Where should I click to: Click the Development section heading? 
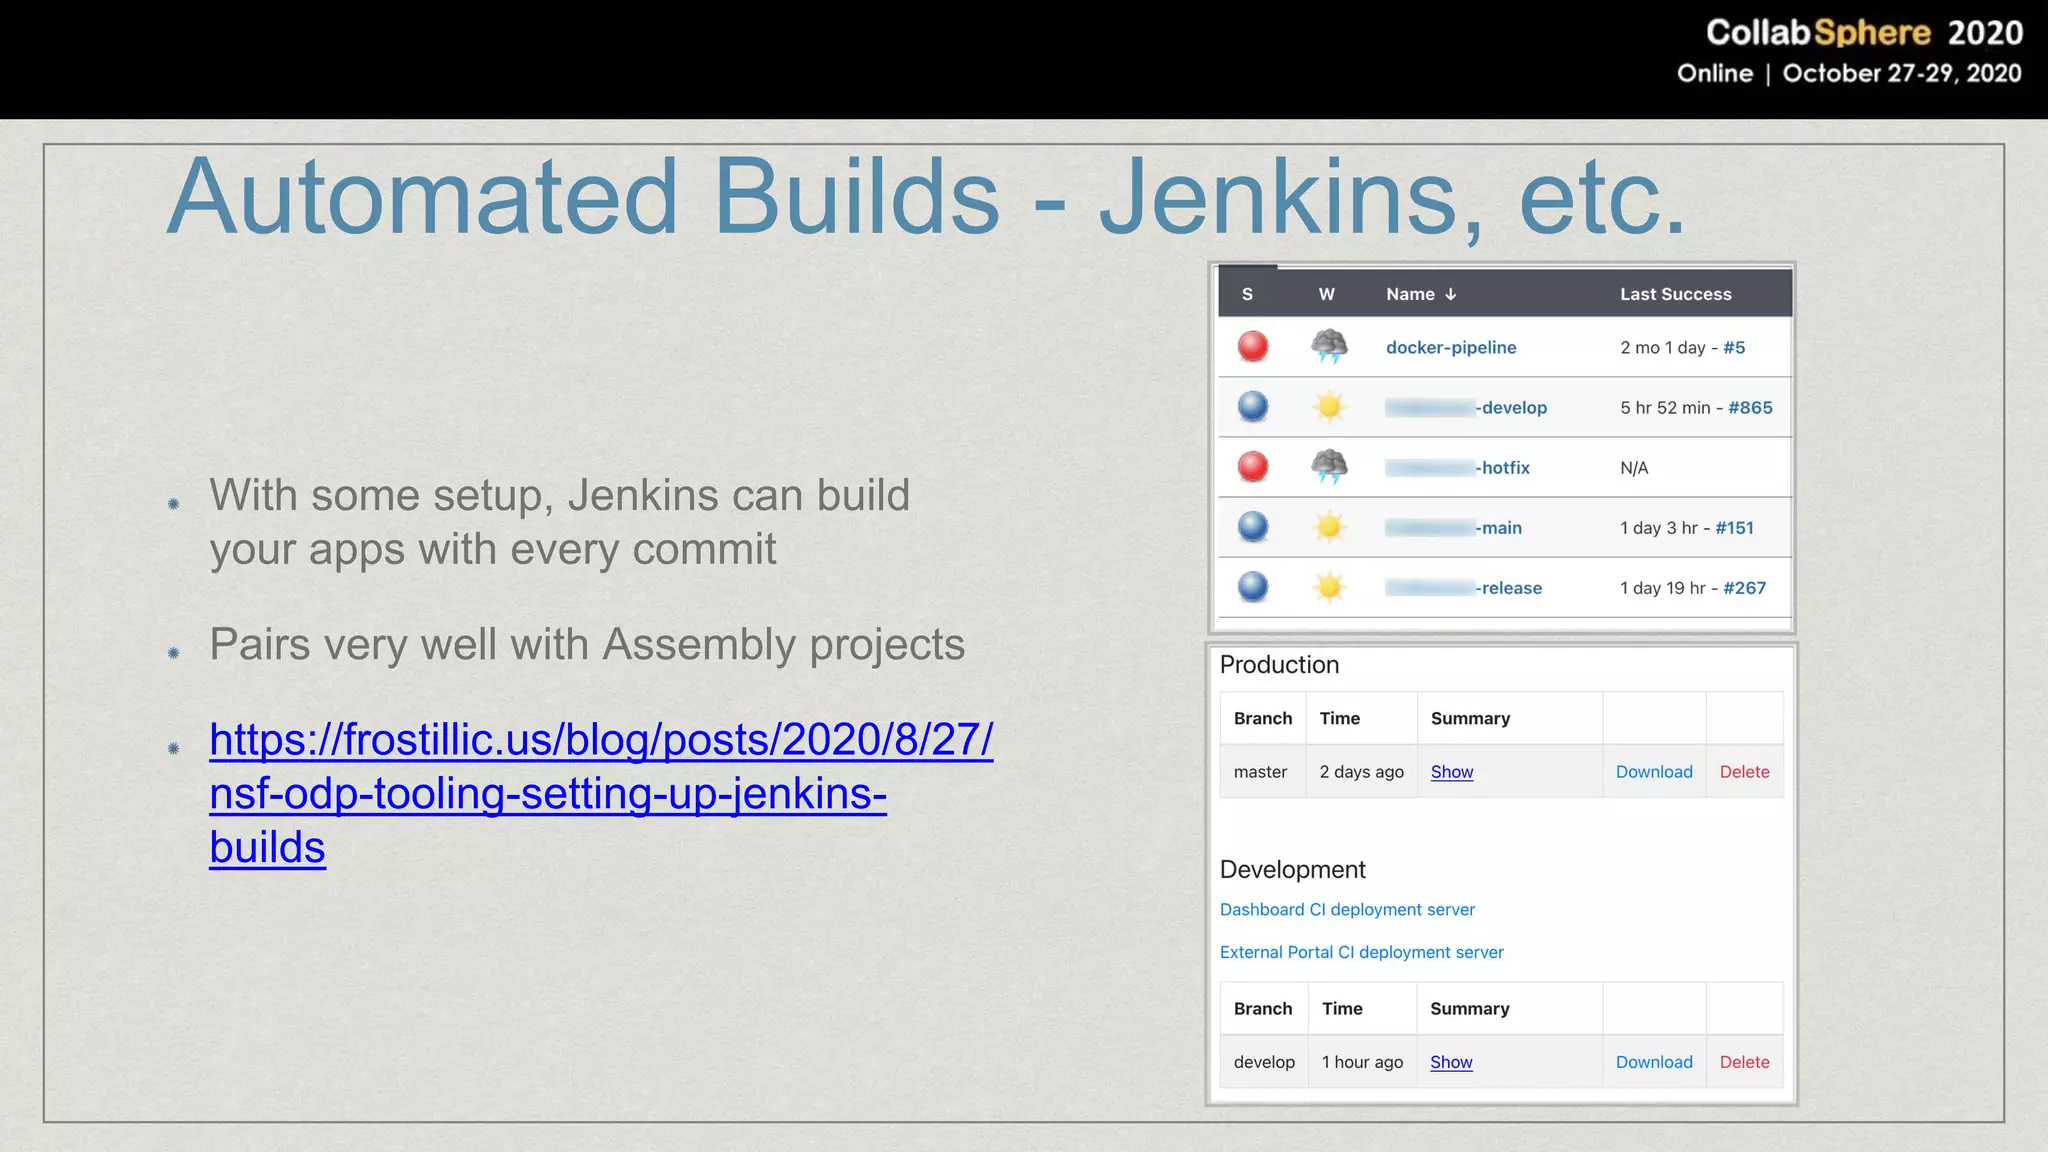pos(1292,869)
